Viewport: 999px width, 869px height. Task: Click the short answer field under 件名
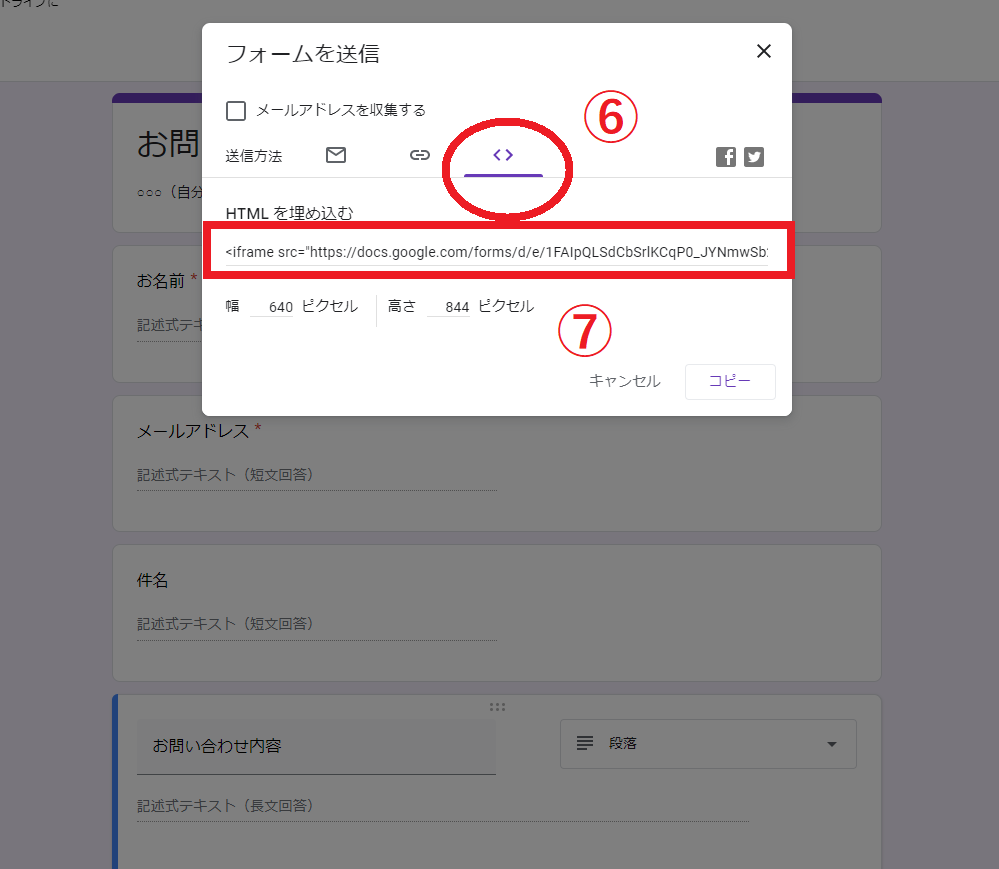(x=317, y=624)
